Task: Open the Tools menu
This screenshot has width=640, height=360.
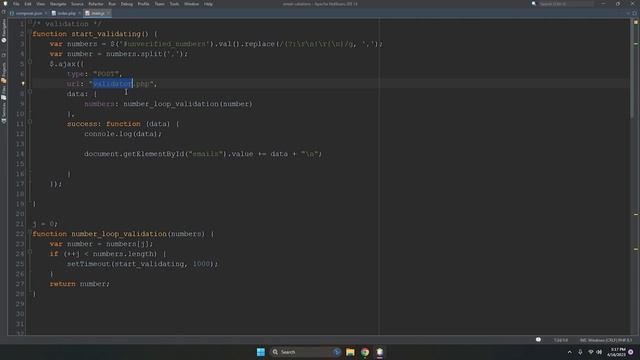Action: pos(174,4)
